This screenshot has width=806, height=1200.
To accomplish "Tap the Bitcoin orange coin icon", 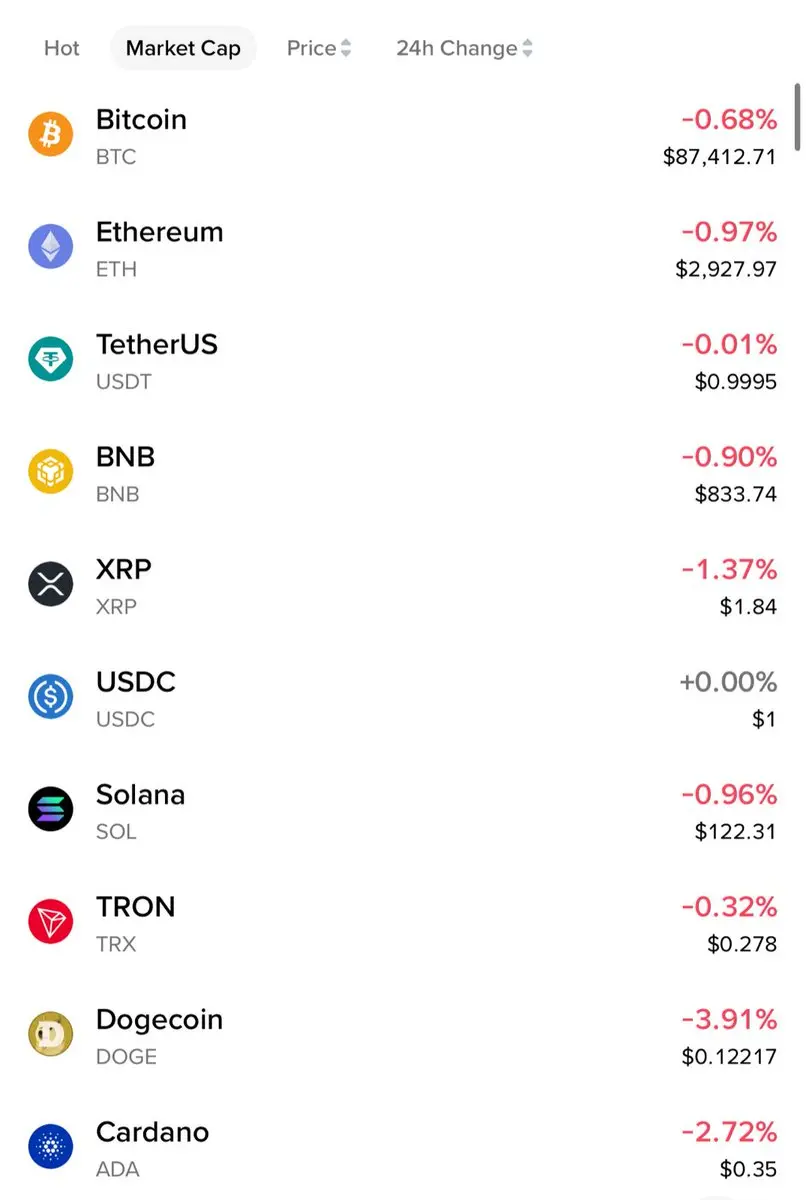I will 50,134.
